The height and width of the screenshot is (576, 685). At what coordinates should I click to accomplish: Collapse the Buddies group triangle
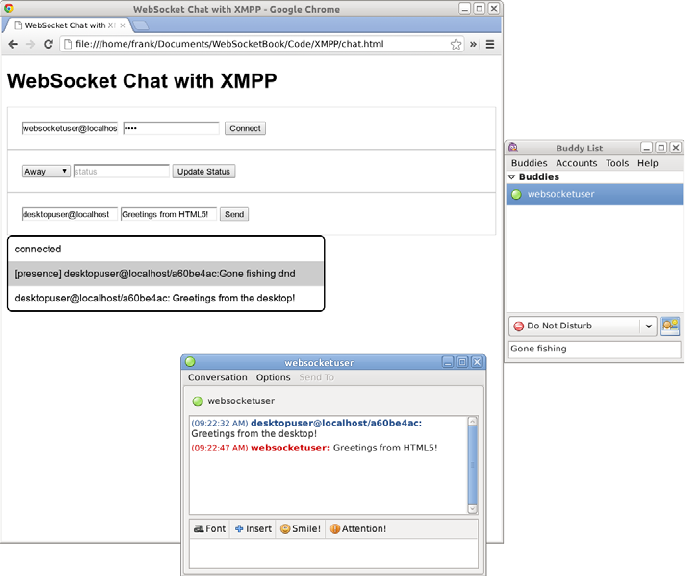pyautogui.click(x=512, y=177)
